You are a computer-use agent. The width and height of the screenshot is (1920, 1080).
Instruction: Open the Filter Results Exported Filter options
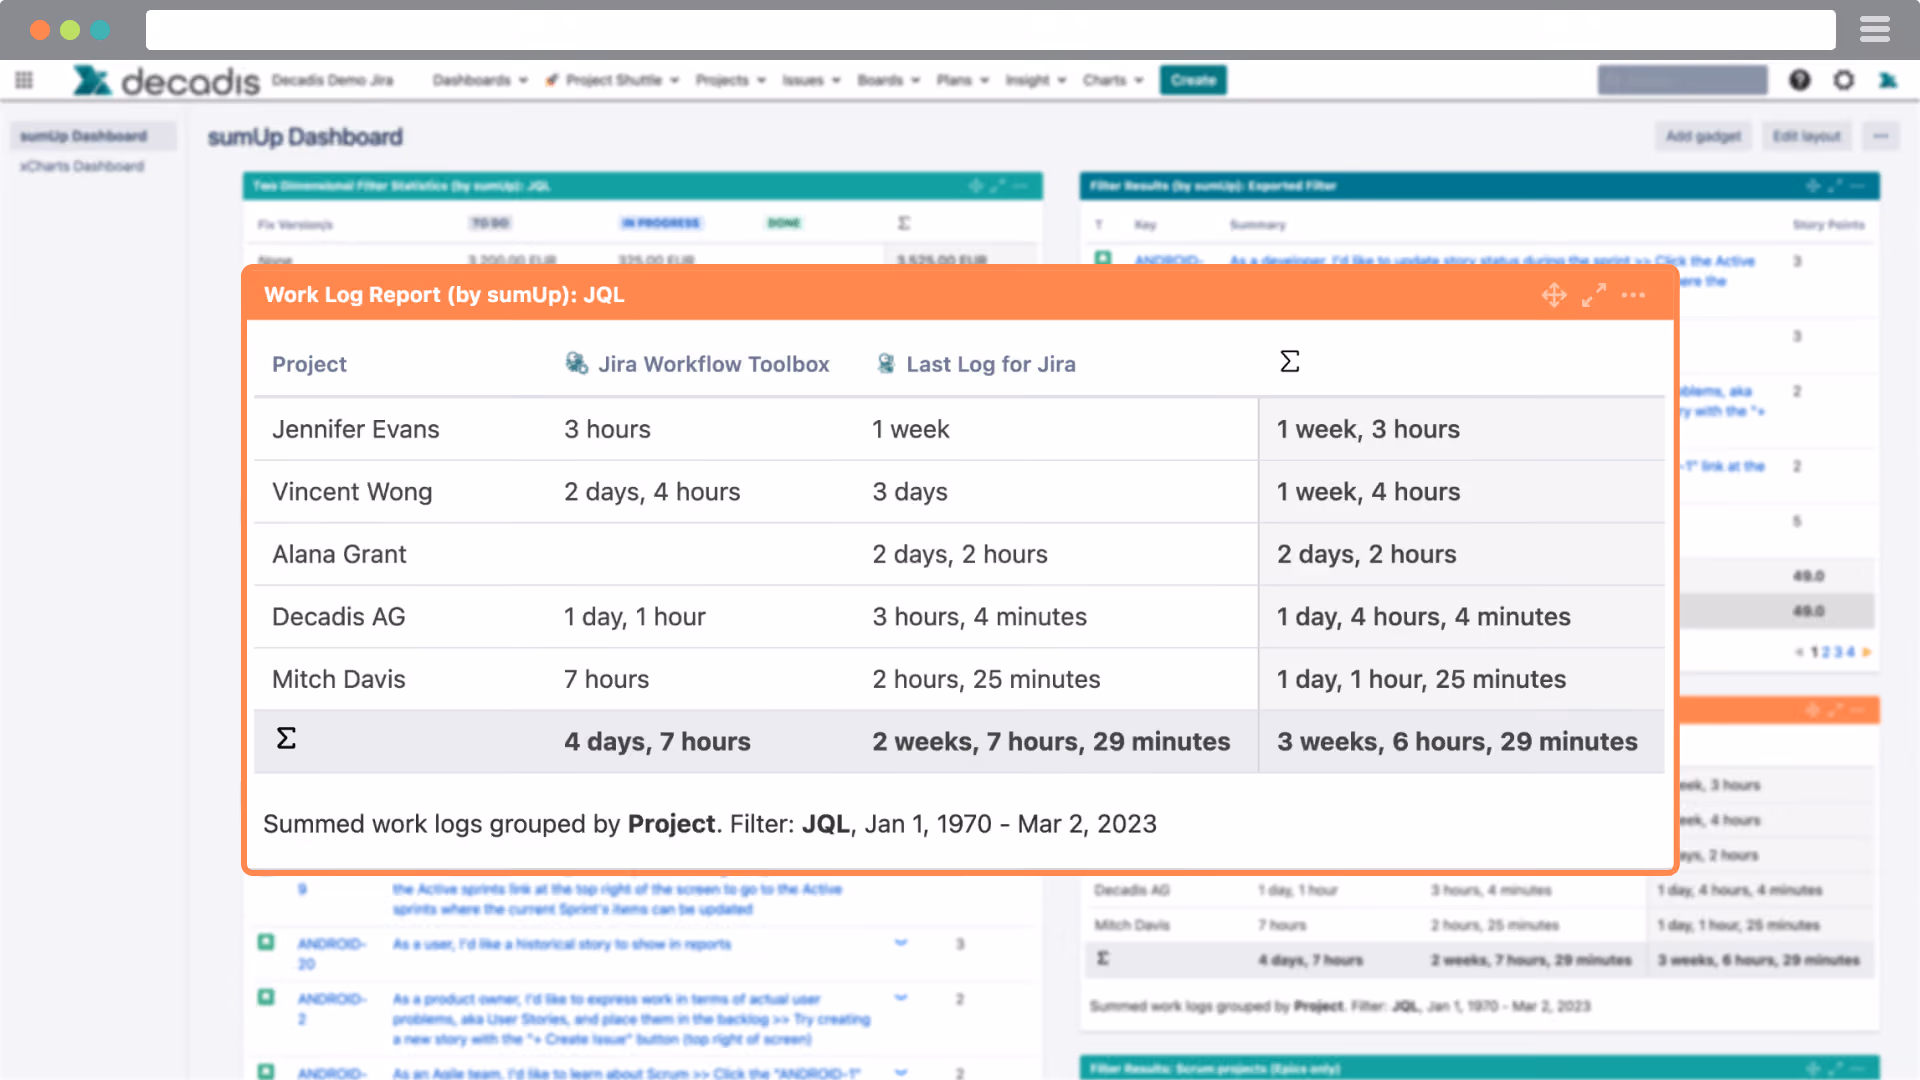point(1857,186)
